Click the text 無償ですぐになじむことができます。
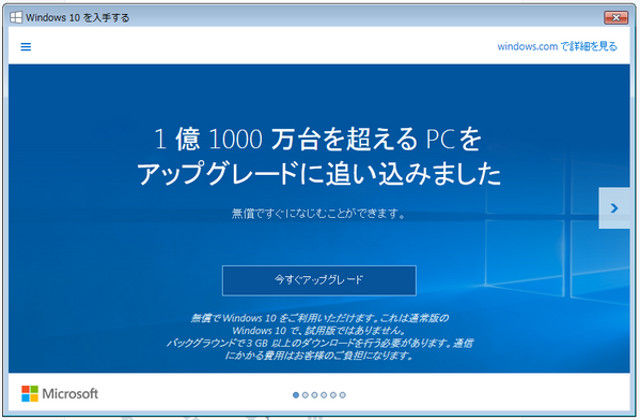 click(x=319, y=213)
